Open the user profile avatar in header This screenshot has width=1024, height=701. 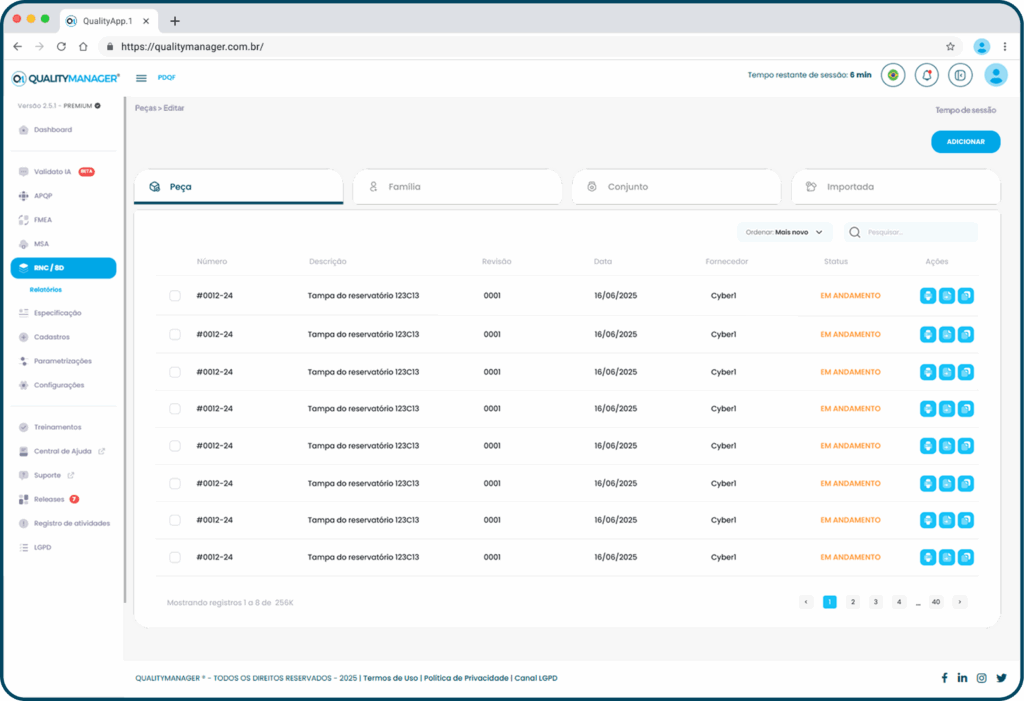995,75
